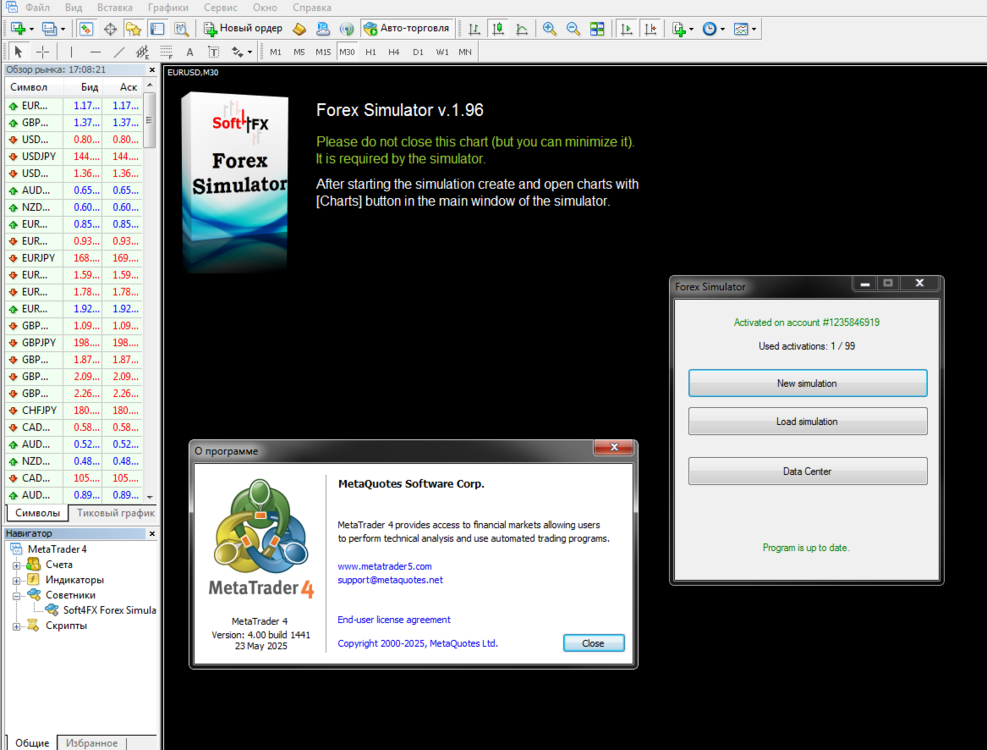Select the USDJPY row in Market Watch
Image resolution: width=987 pixels, height=750 pixels.
74,156
